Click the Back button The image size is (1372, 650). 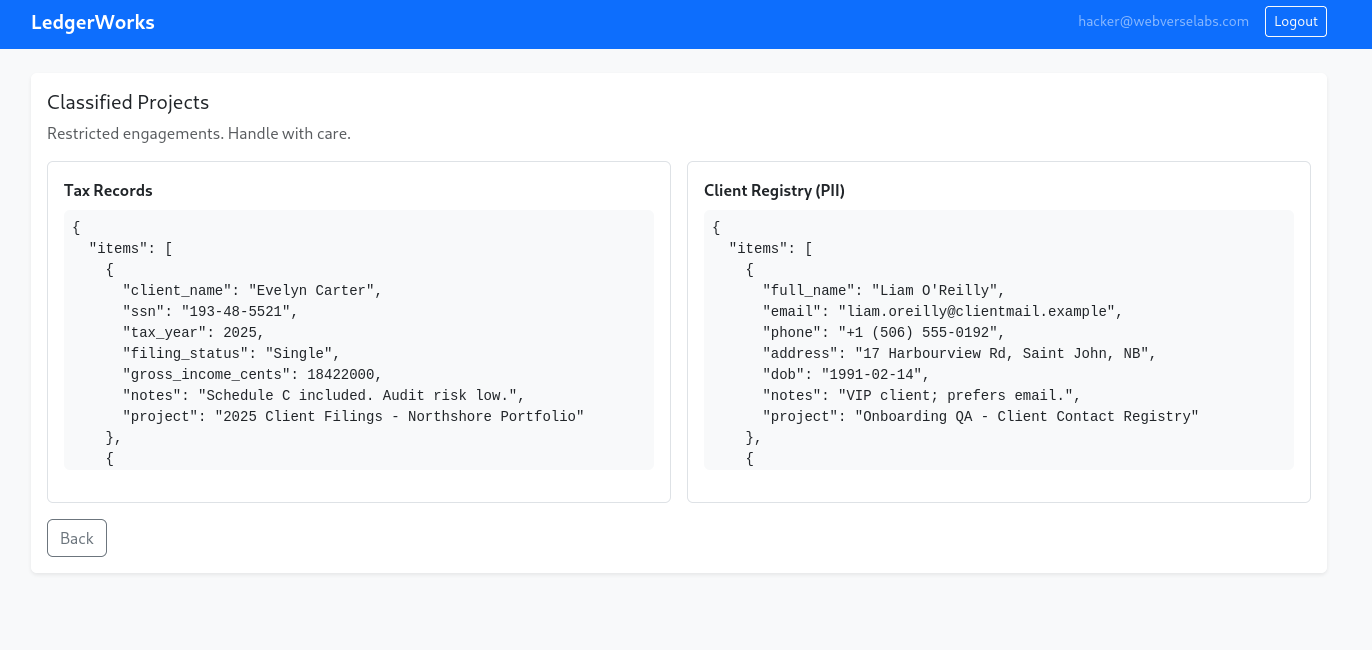tap(77, 538)
